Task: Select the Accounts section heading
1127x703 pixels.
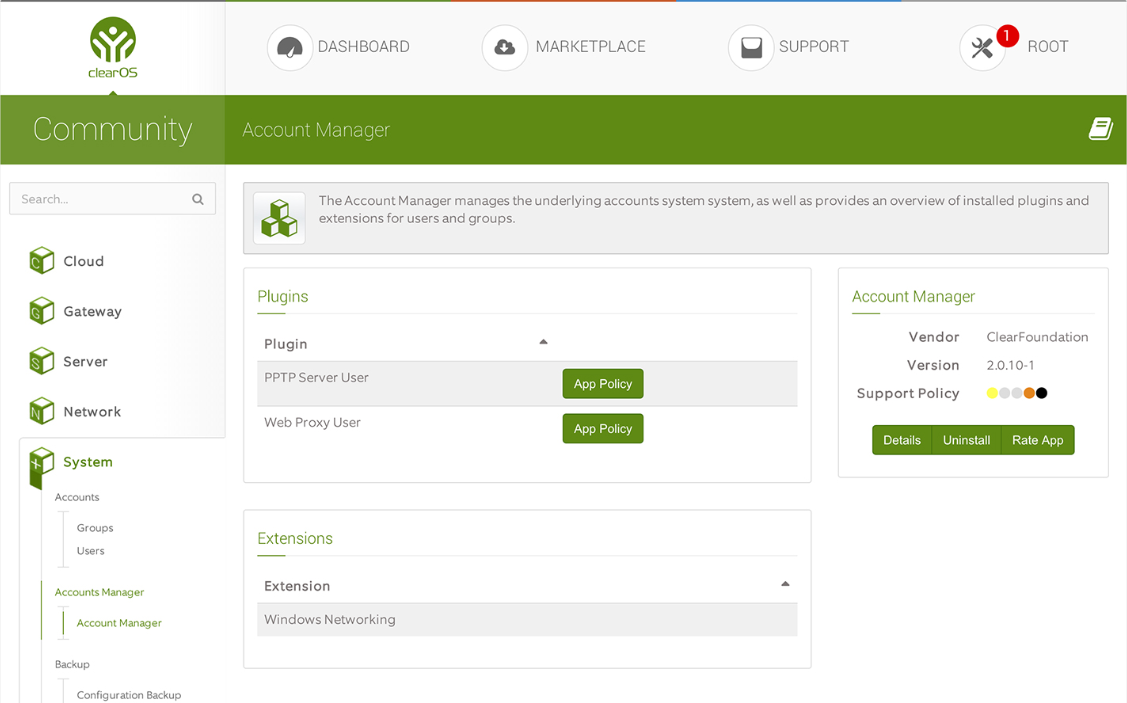Action: tap(77, 497)
